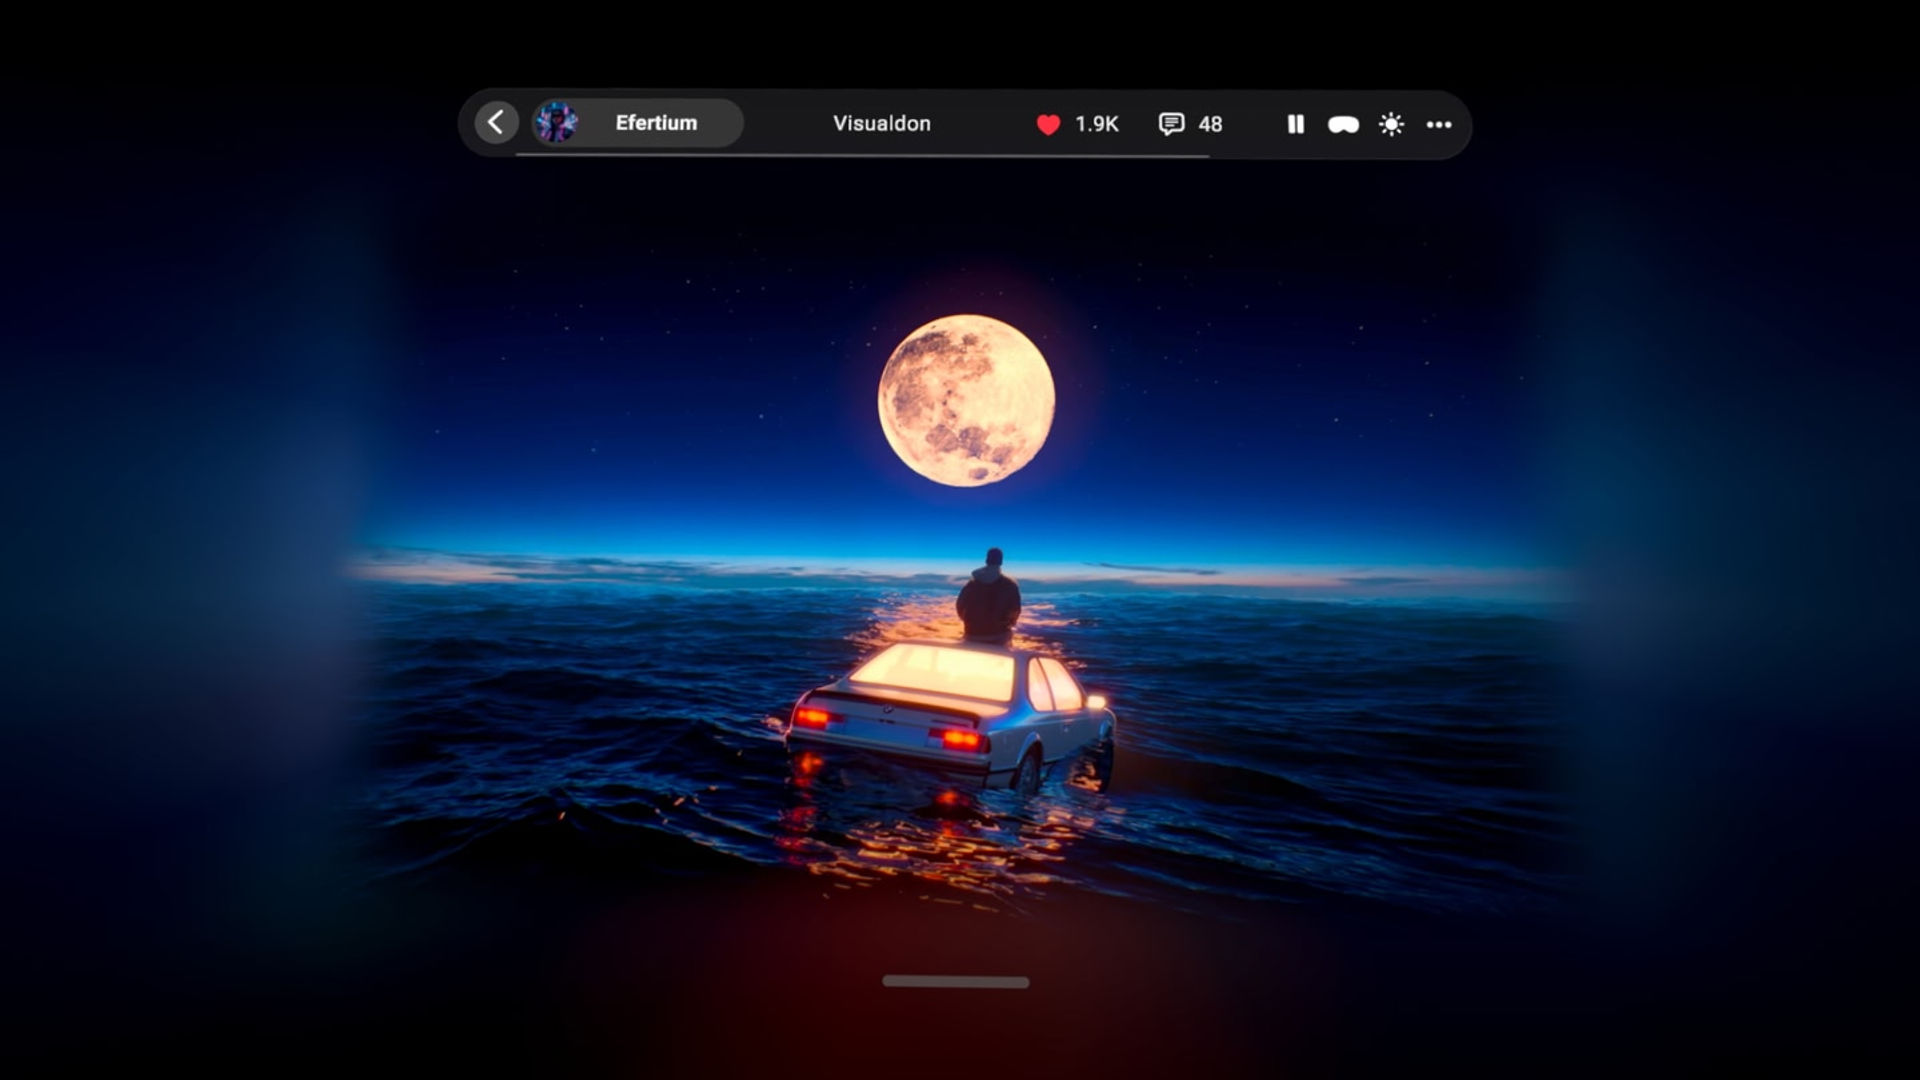The width and height of the screenshot is (1920, 1080).
Task: Select the Visualdon title label
Action: [882, 124]
